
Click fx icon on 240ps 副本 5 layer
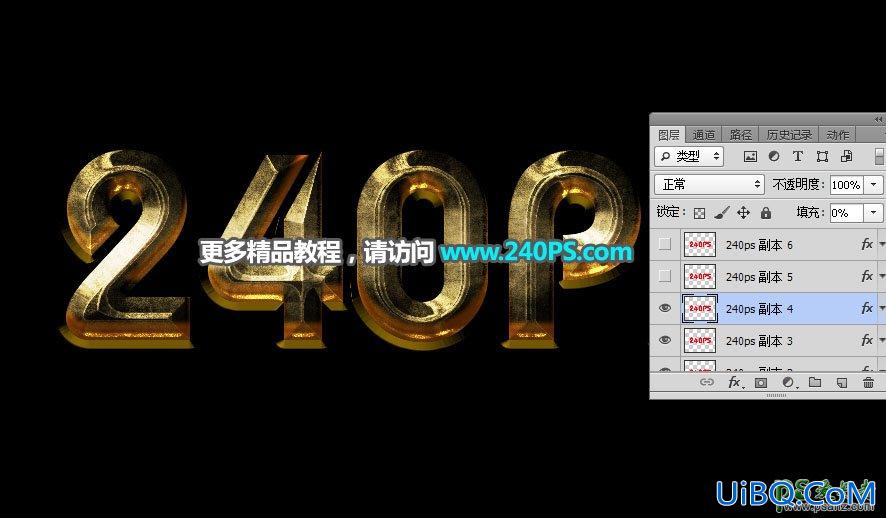pos(866,276)
